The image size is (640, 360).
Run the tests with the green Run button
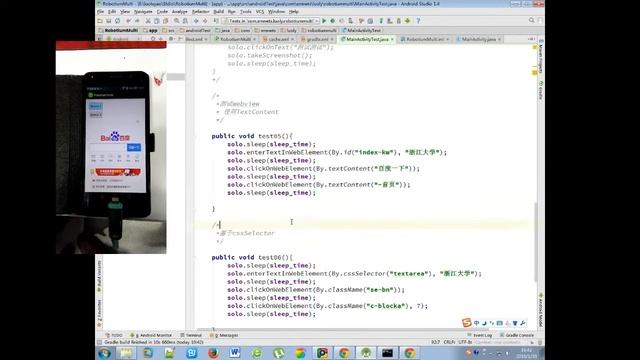pos(324,21)
